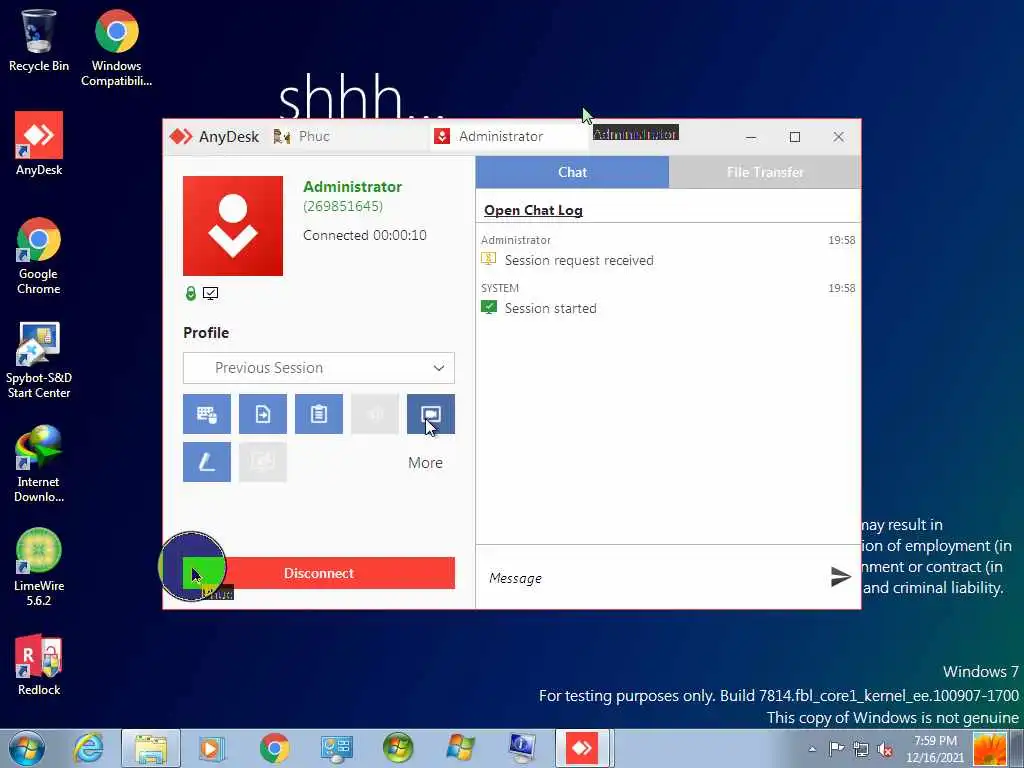Open the Previous Session profile dropdown
The height and width of the screenshot is (768, 1024).
click(x=319, y=368)
